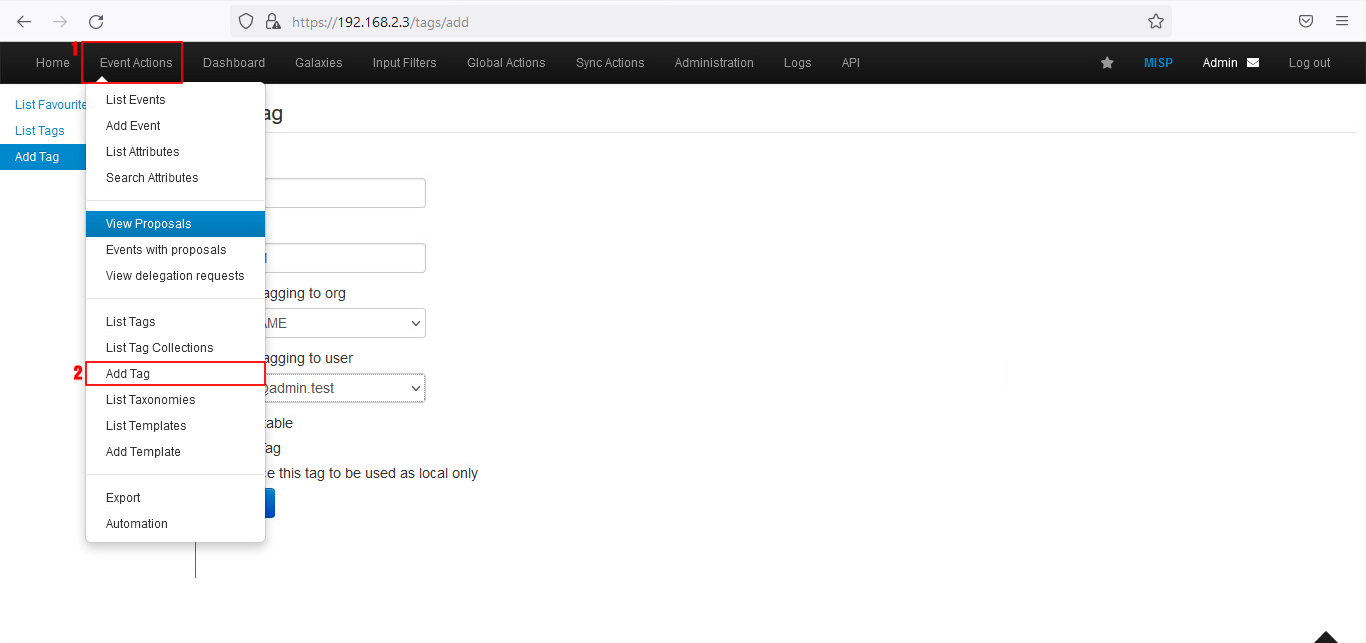Open List Tags in the left sidebar
Viewport: 1366px width, 643px height.
40,131
